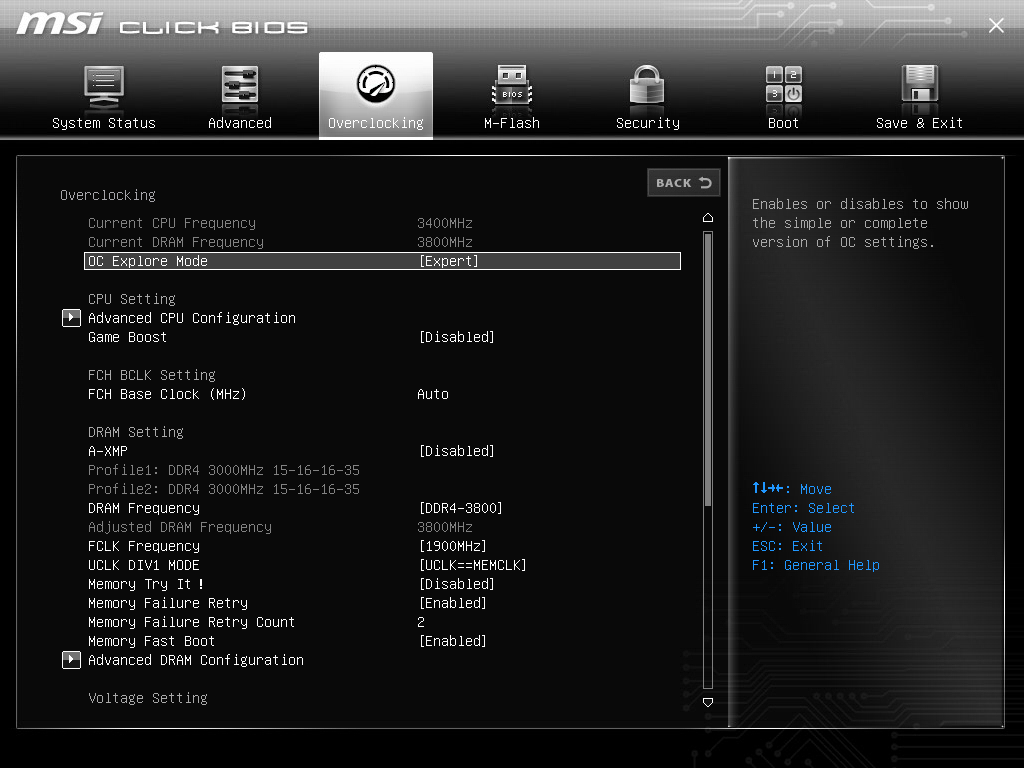The image size is (1024, 768).
Task: Open Memory Try It ! Disabled dropdown
Action: coord(456,584)
